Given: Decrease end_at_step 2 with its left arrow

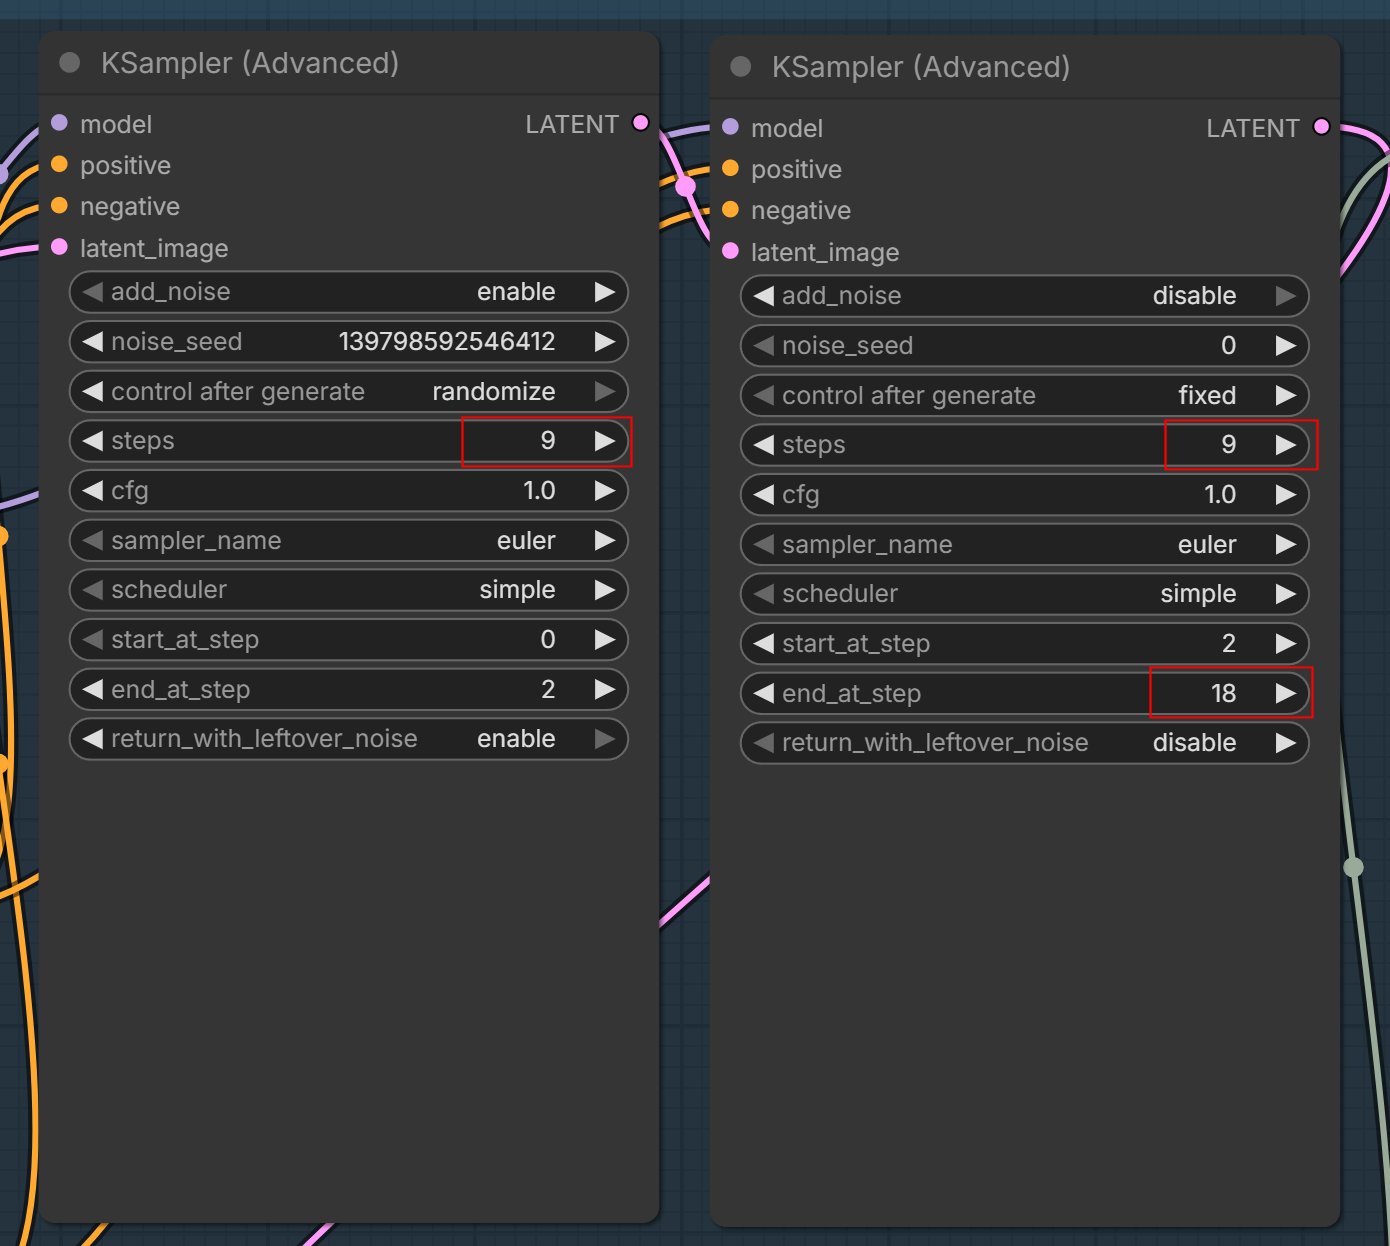Looking at the screenshot, I should [93, 690].
